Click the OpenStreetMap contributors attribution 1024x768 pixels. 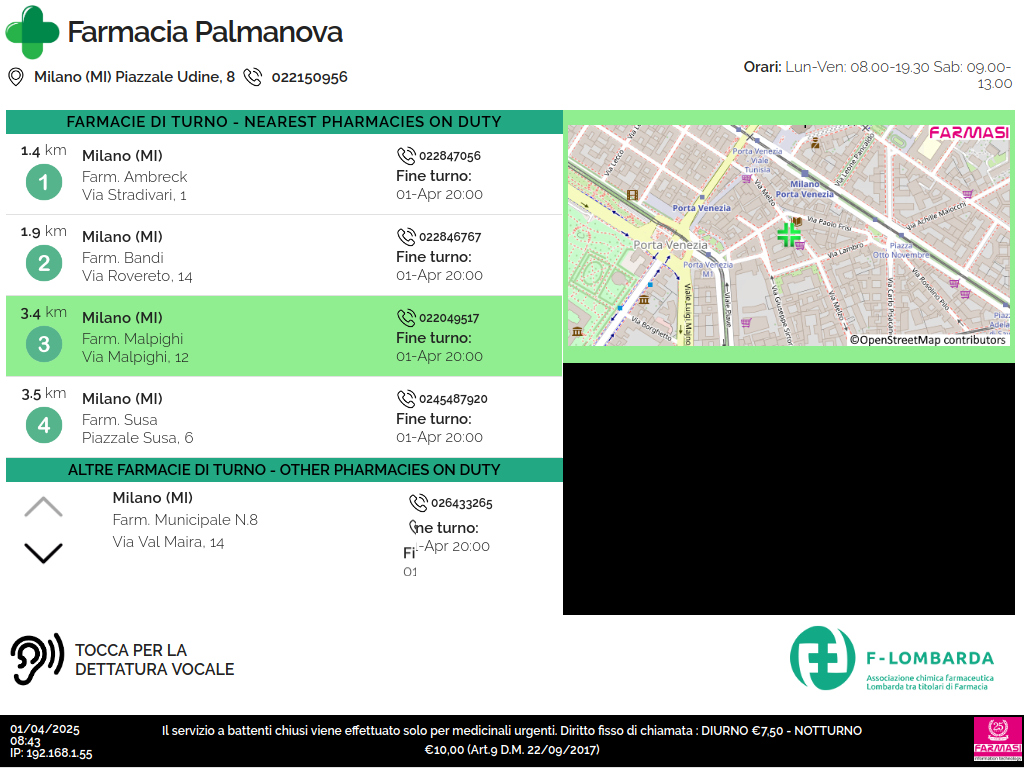click(x=928, y=340)
